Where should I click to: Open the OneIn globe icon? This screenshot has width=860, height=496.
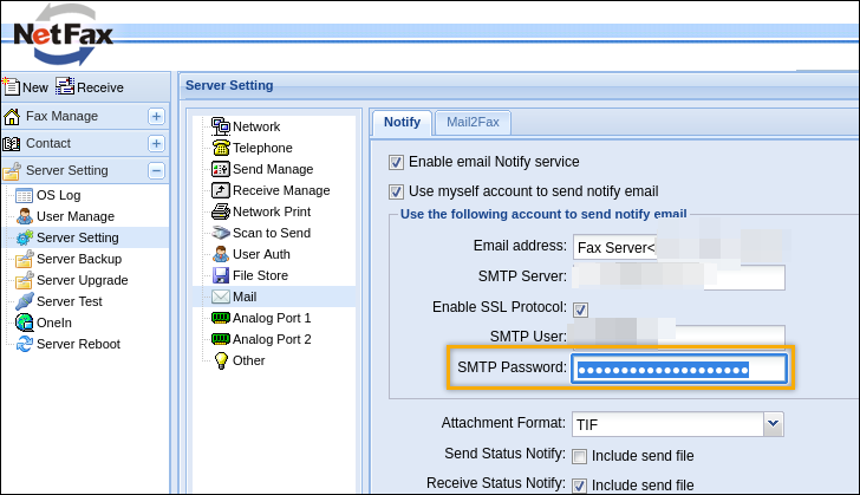25,322
